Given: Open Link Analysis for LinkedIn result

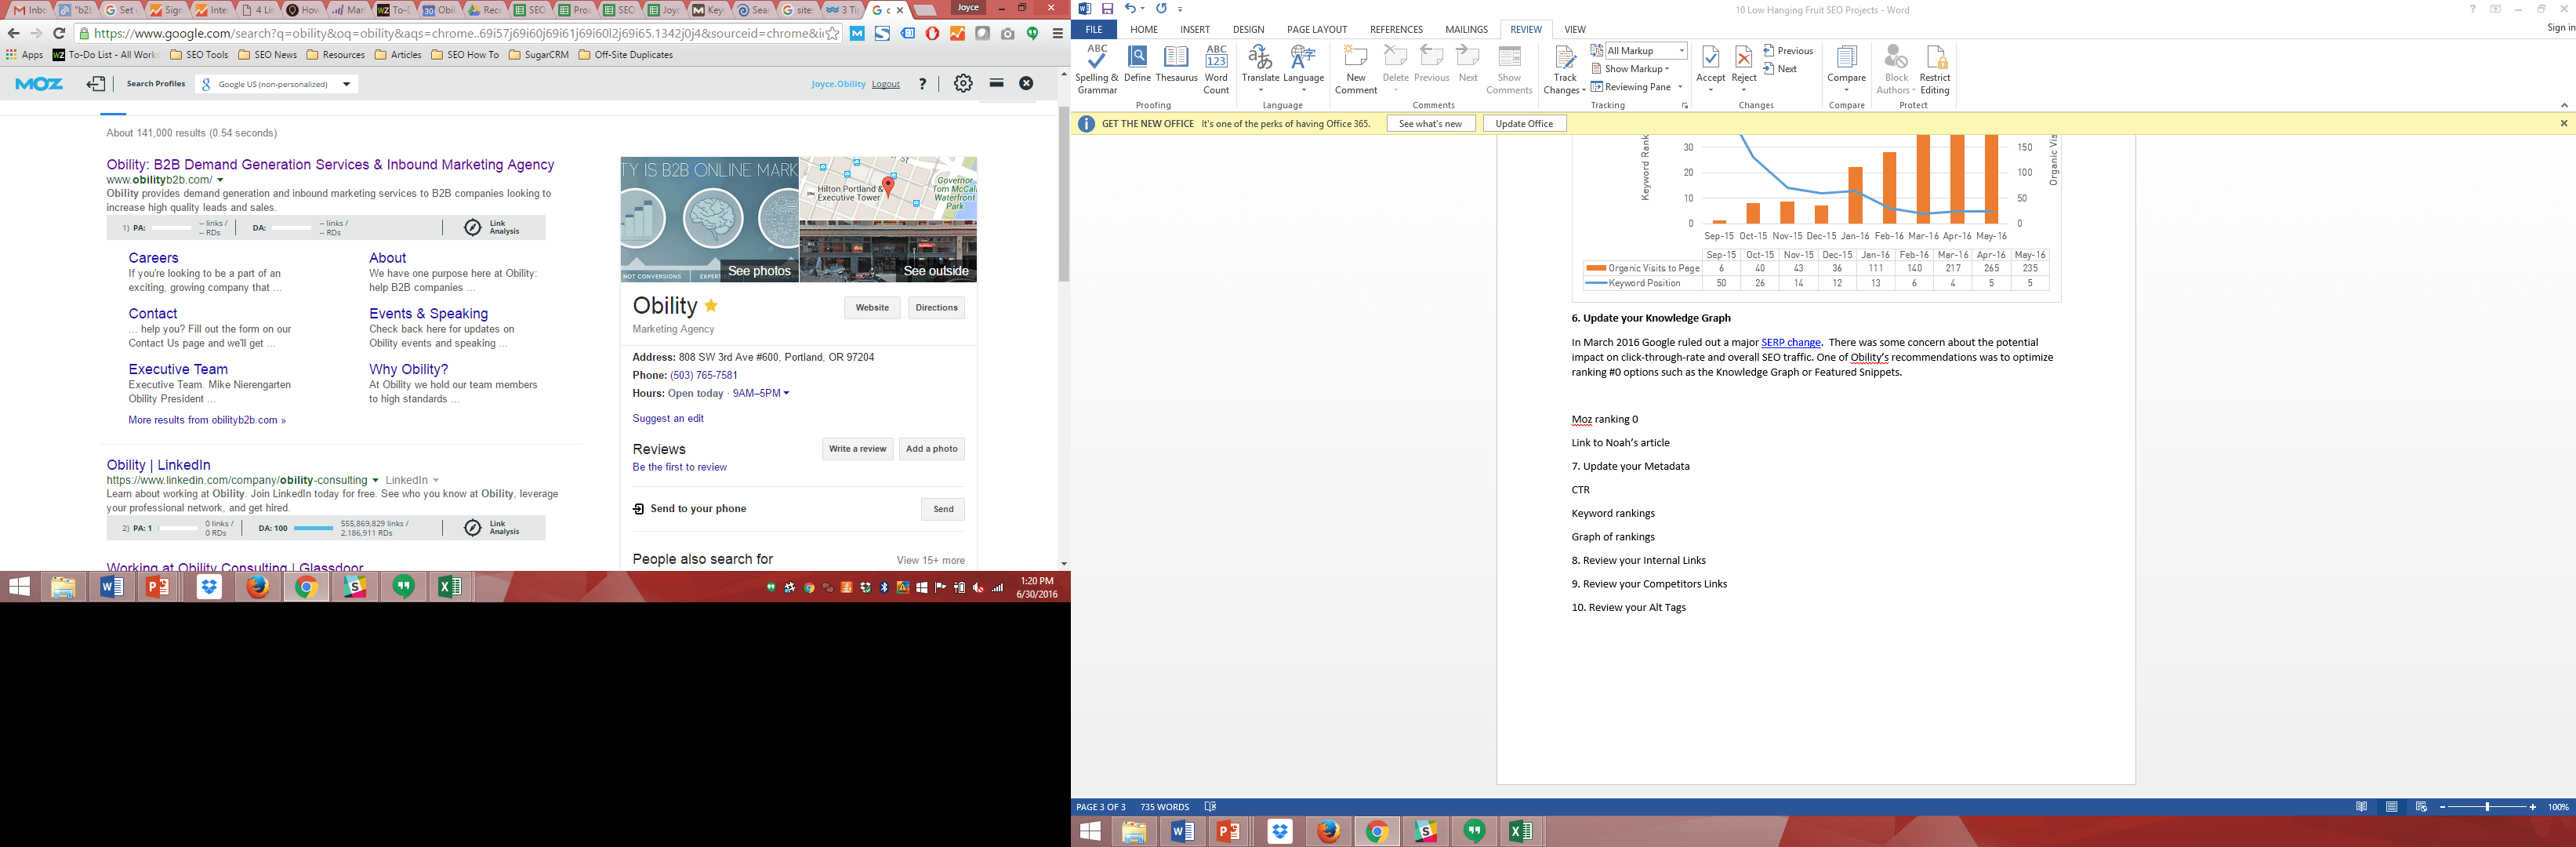Looking at the screenshot, I should (493, 528).
